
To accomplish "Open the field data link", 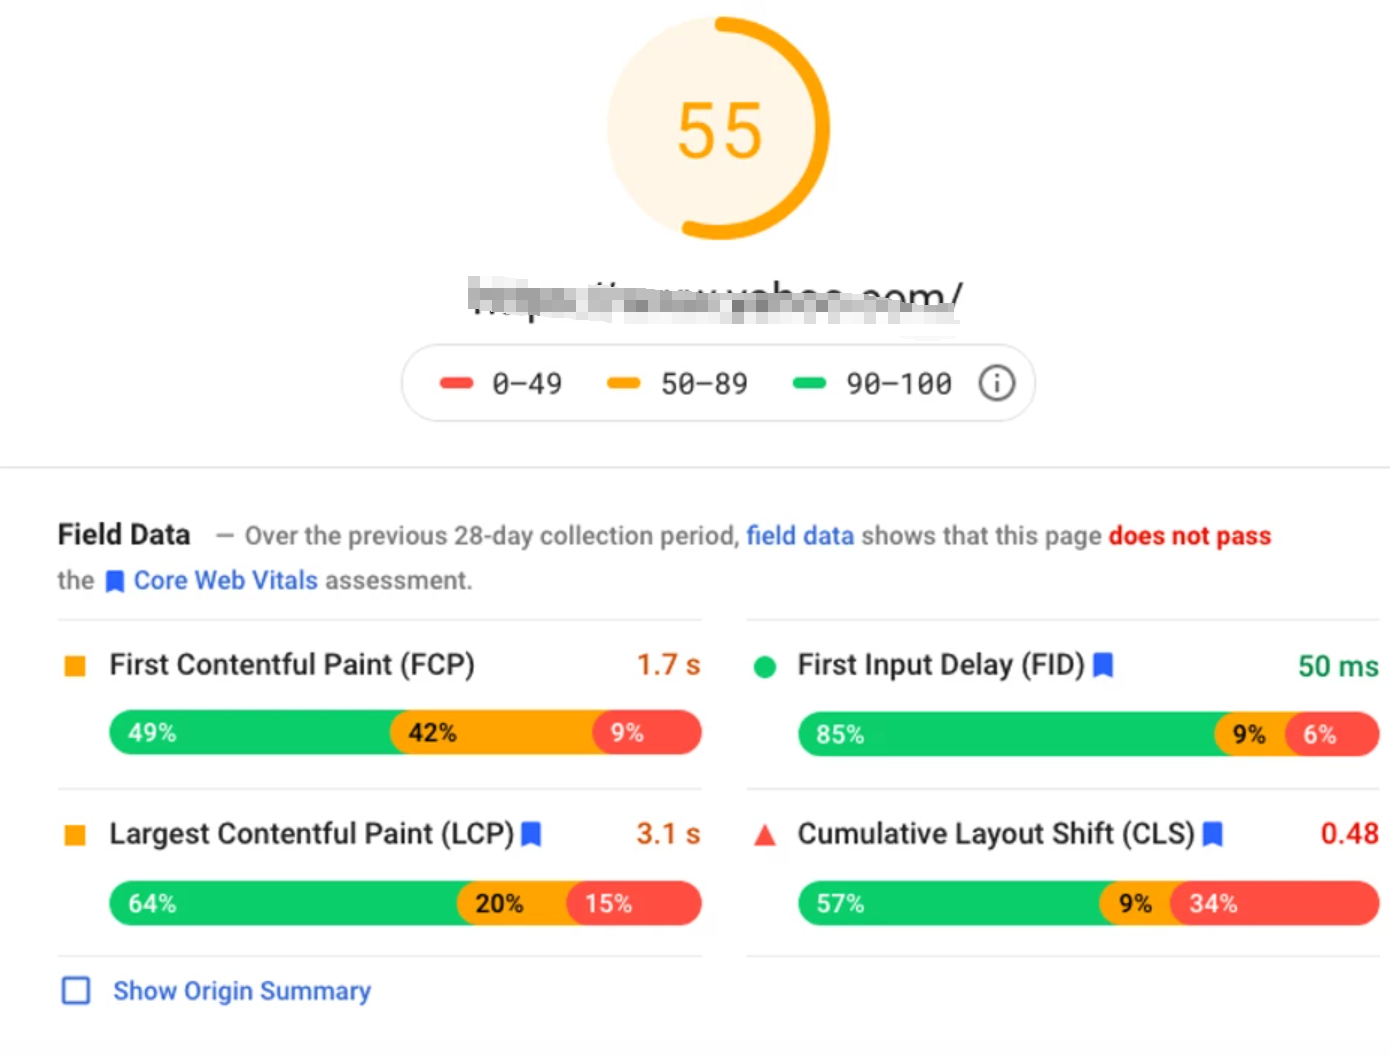I will click(x=800, y=535).
